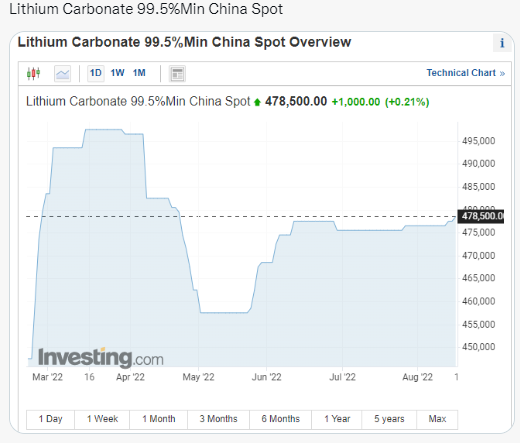Switch to the 5 years range
The image size is (520, 443).
point(389,419)
